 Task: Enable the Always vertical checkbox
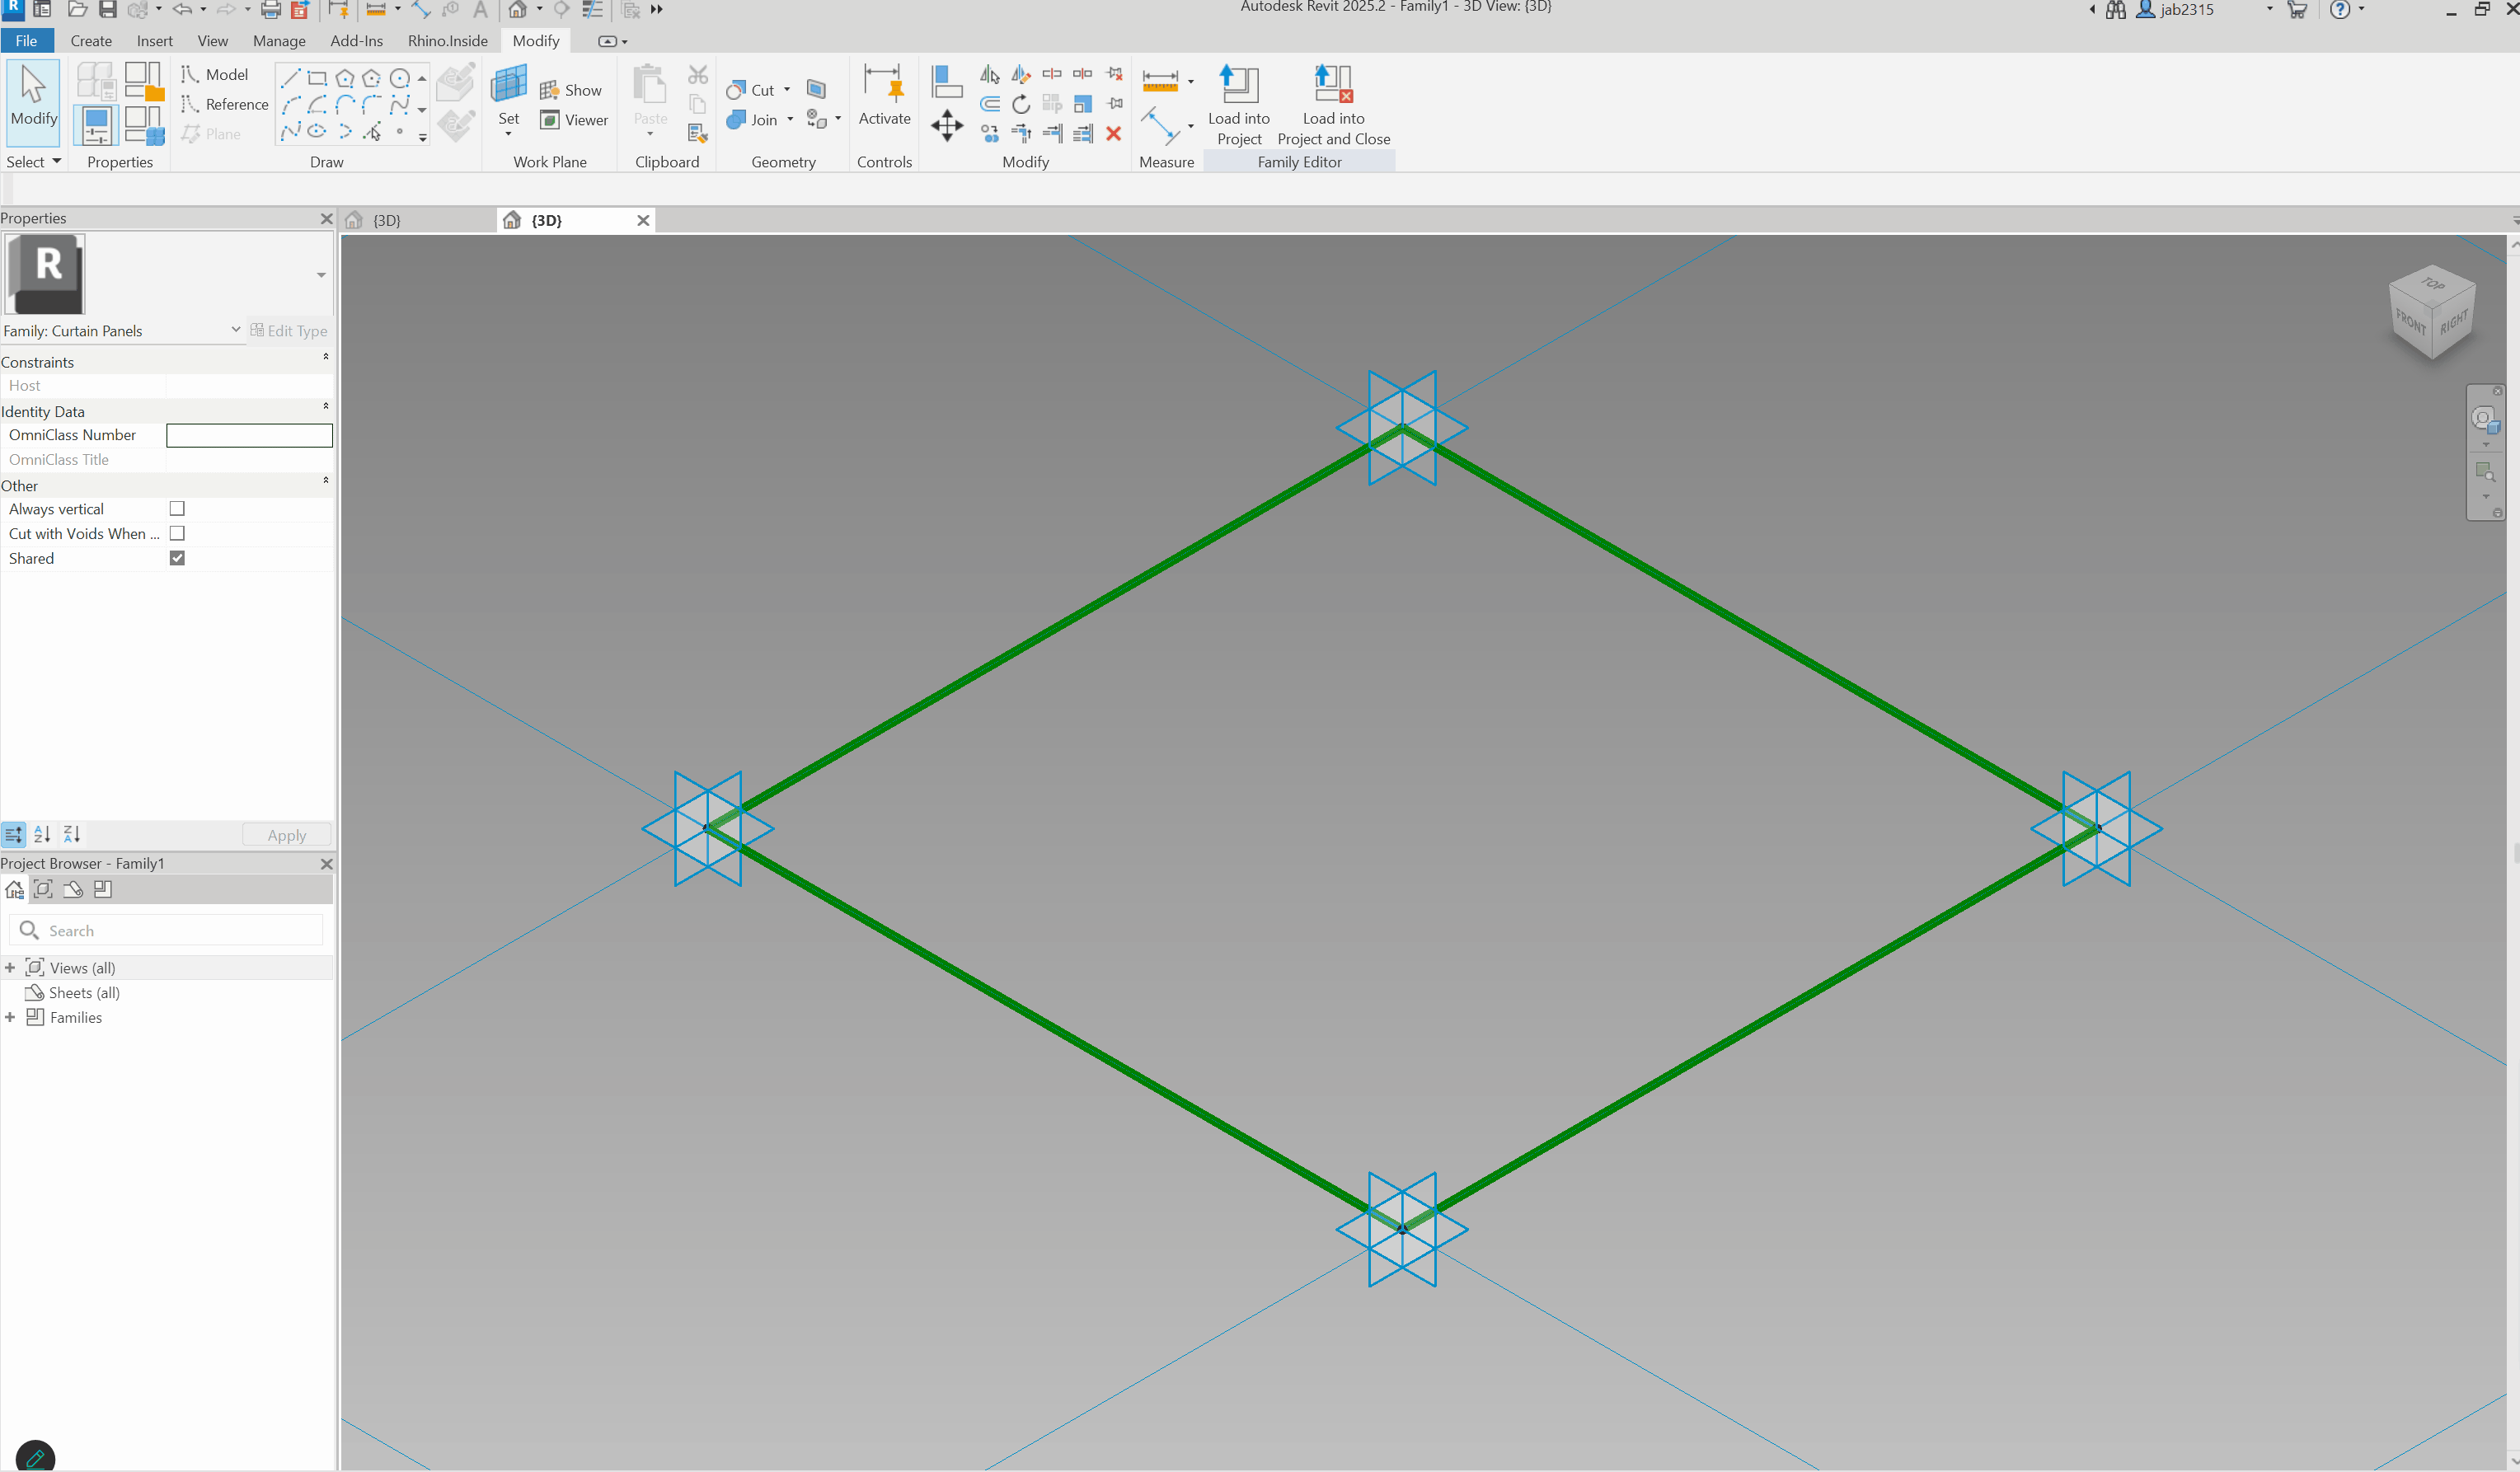coord(177,509)
